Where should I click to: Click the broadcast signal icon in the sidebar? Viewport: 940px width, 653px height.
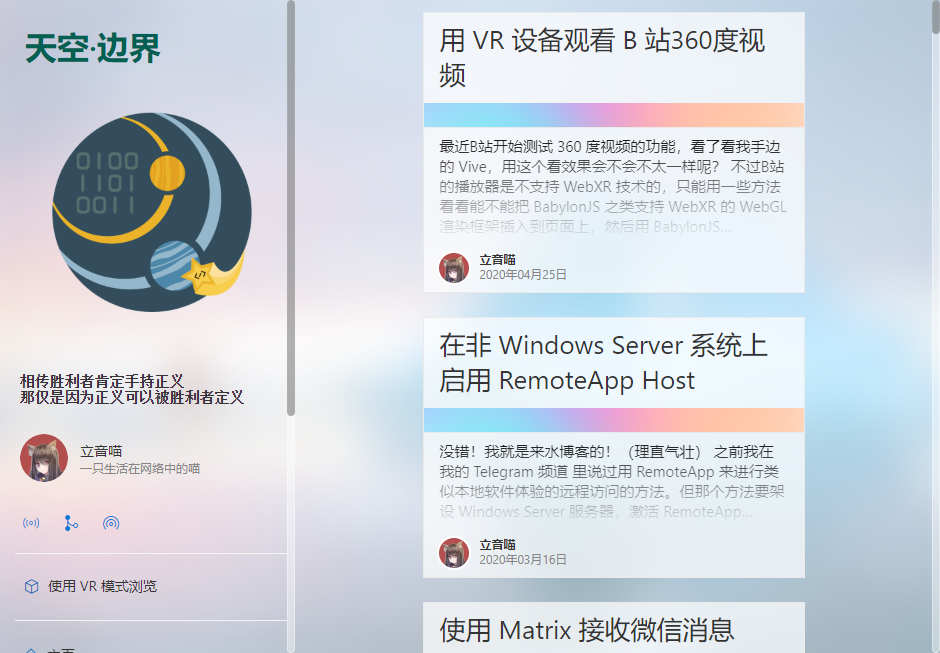click(x=31, y=523)
